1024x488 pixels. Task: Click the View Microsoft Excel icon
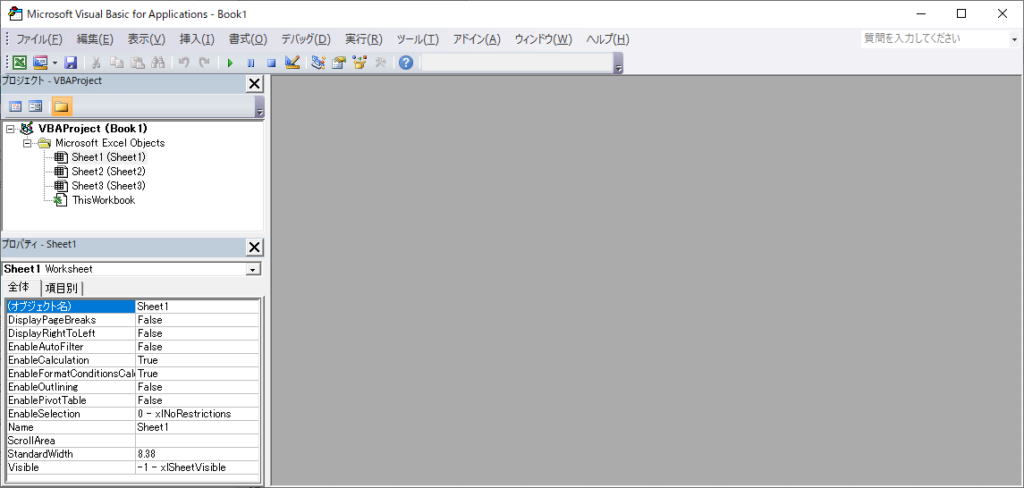(x=19, y=62)
